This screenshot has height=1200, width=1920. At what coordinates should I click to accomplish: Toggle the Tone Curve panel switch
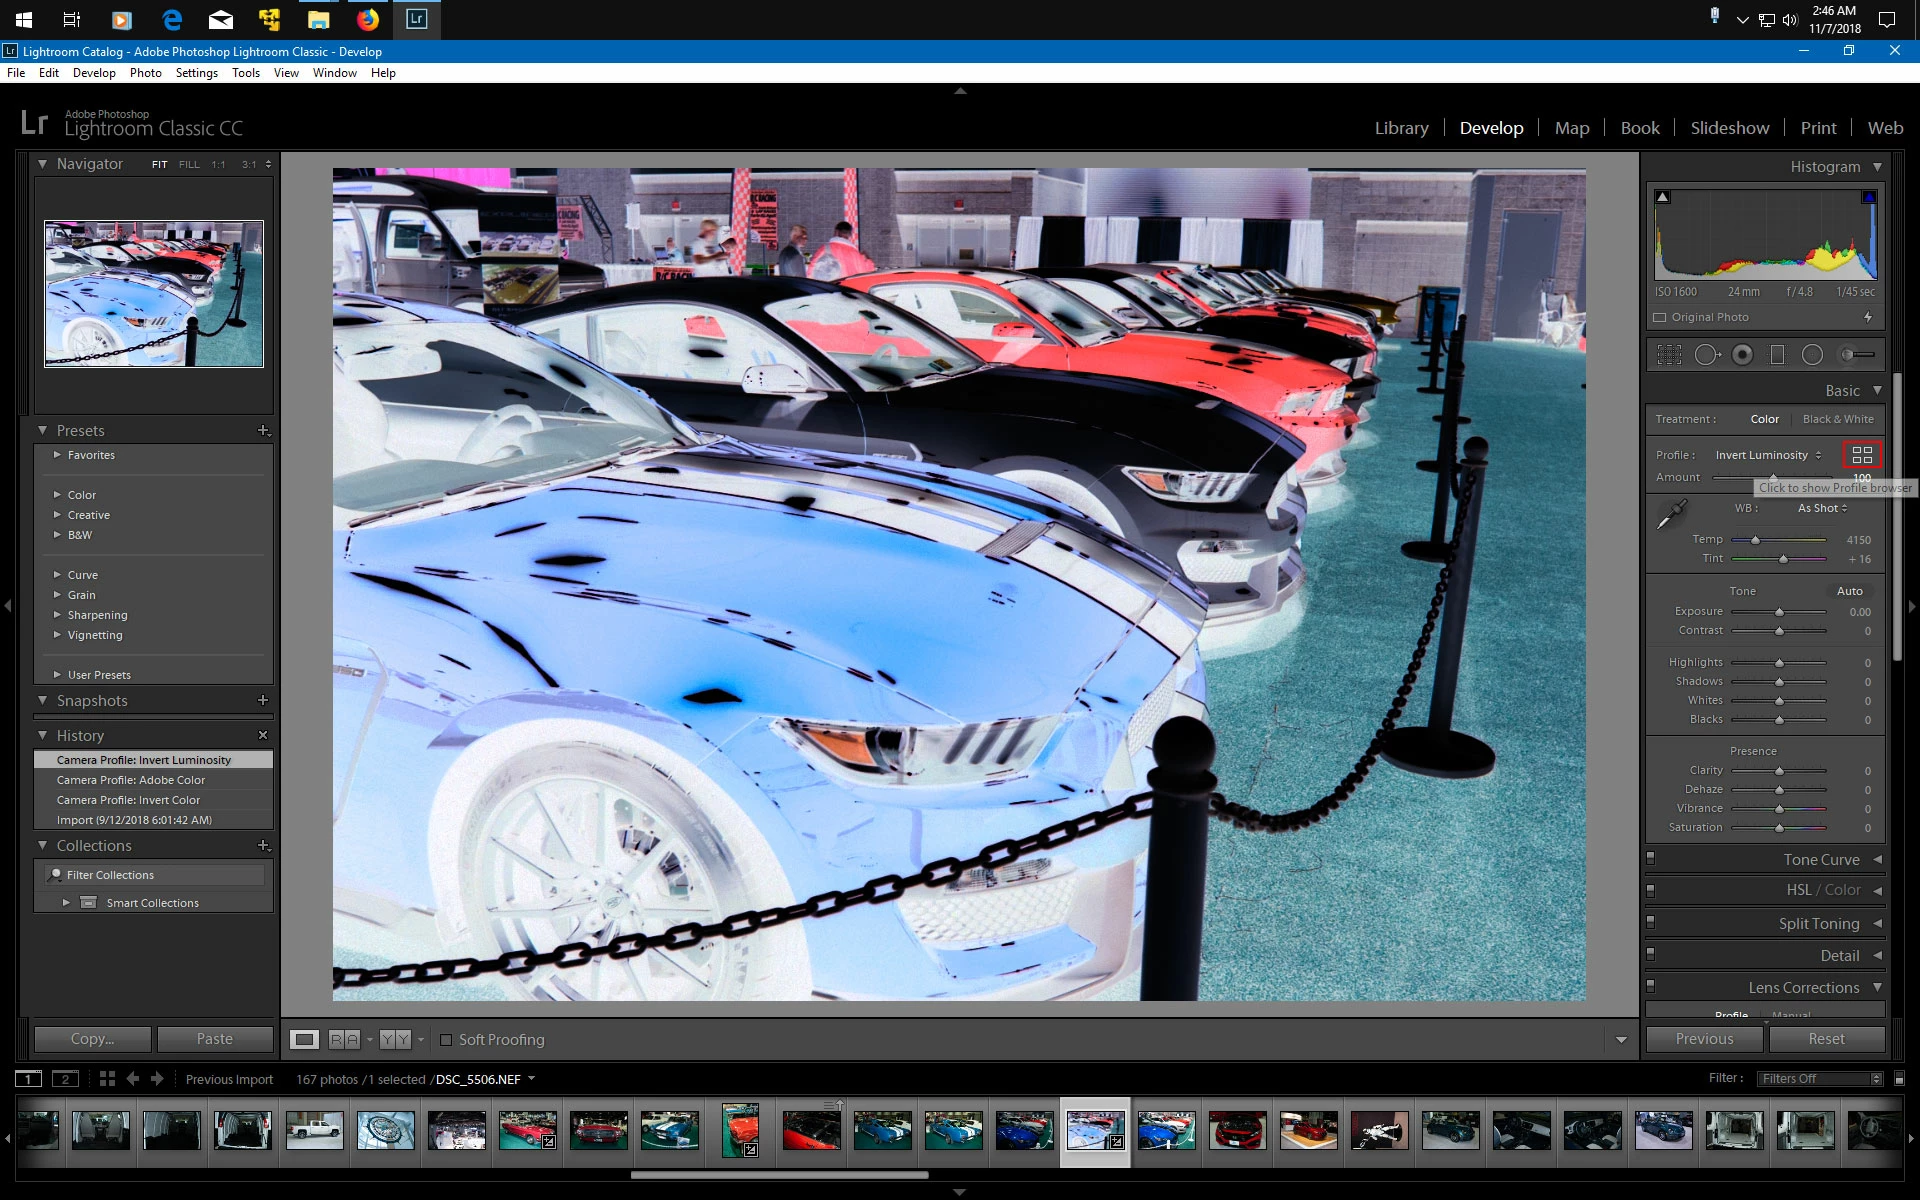(1650, 858)
